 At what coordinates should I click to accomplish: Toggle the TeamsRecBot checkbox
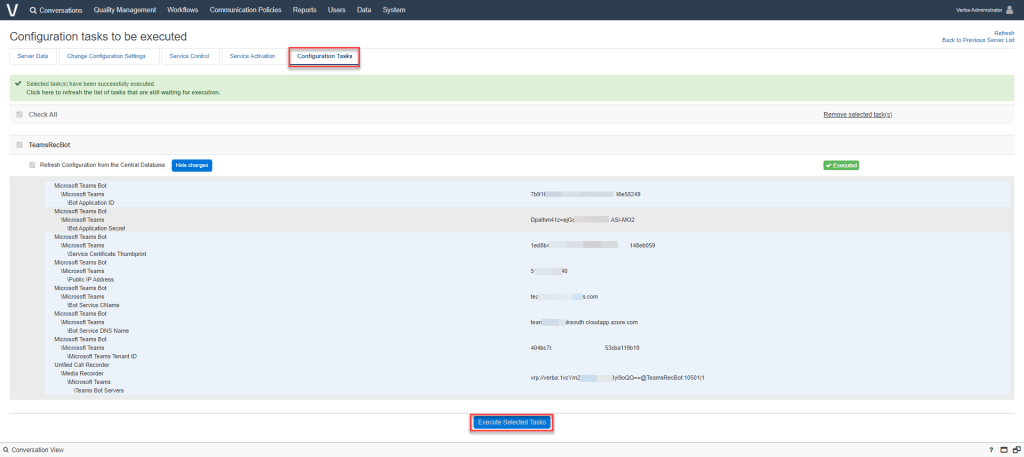[x=19, y=145]
